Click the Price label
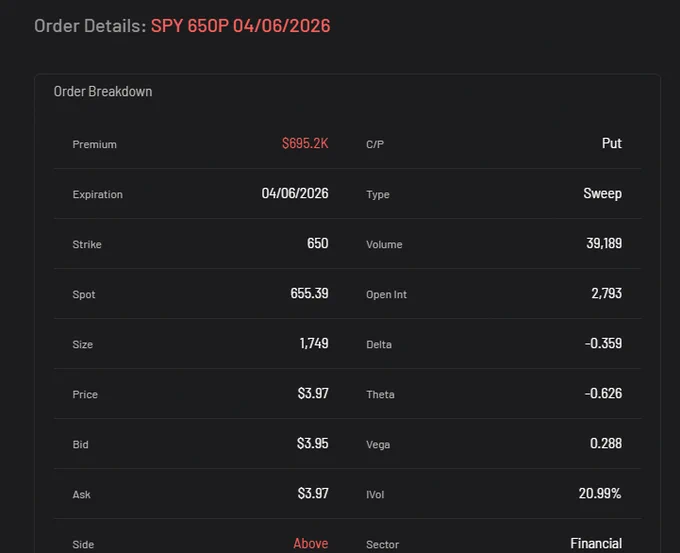This screenshot has width=680, height=553. click(x=85, y=394)
